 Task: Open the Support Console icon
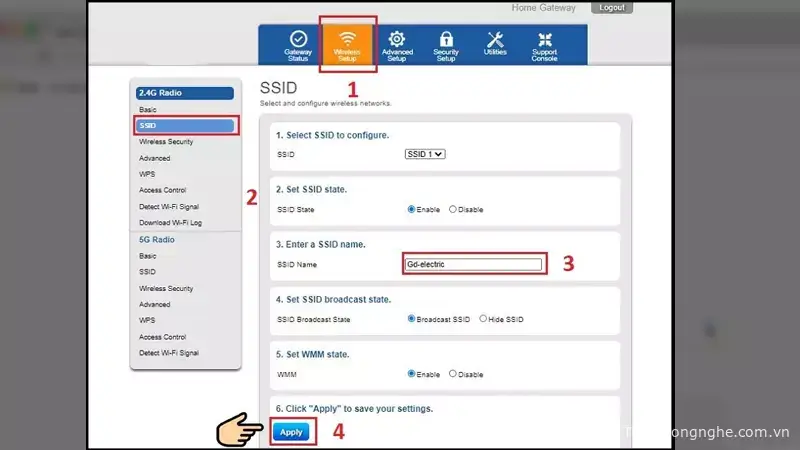pos(544,40)
